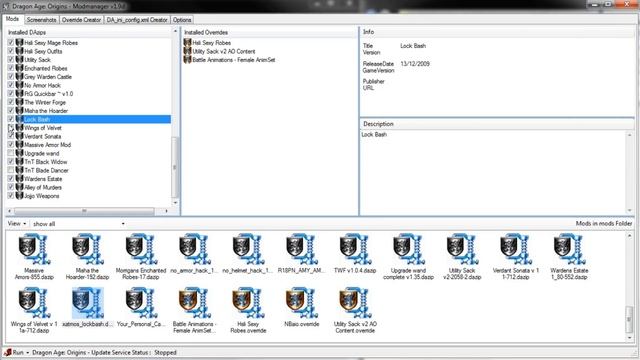The height and width of the screenshot is (360, 640).
Task: Uncheck the No Armor Hack checkbox
Action: coord(11,85)
